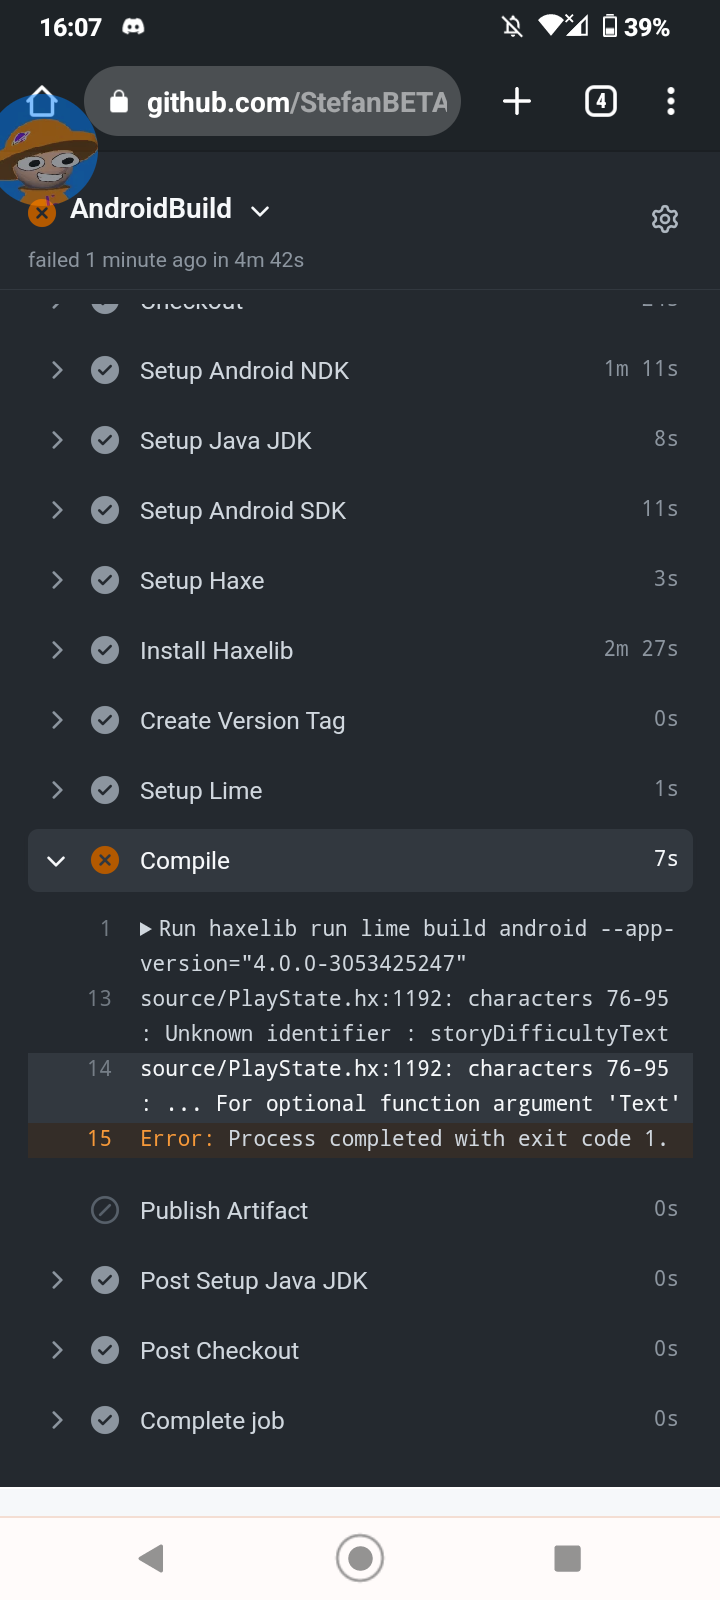Click the success checkmark next to Setup Haxe
Image resolution: width=720 pixels, height=1600 pixels.
tap(104, 580)
